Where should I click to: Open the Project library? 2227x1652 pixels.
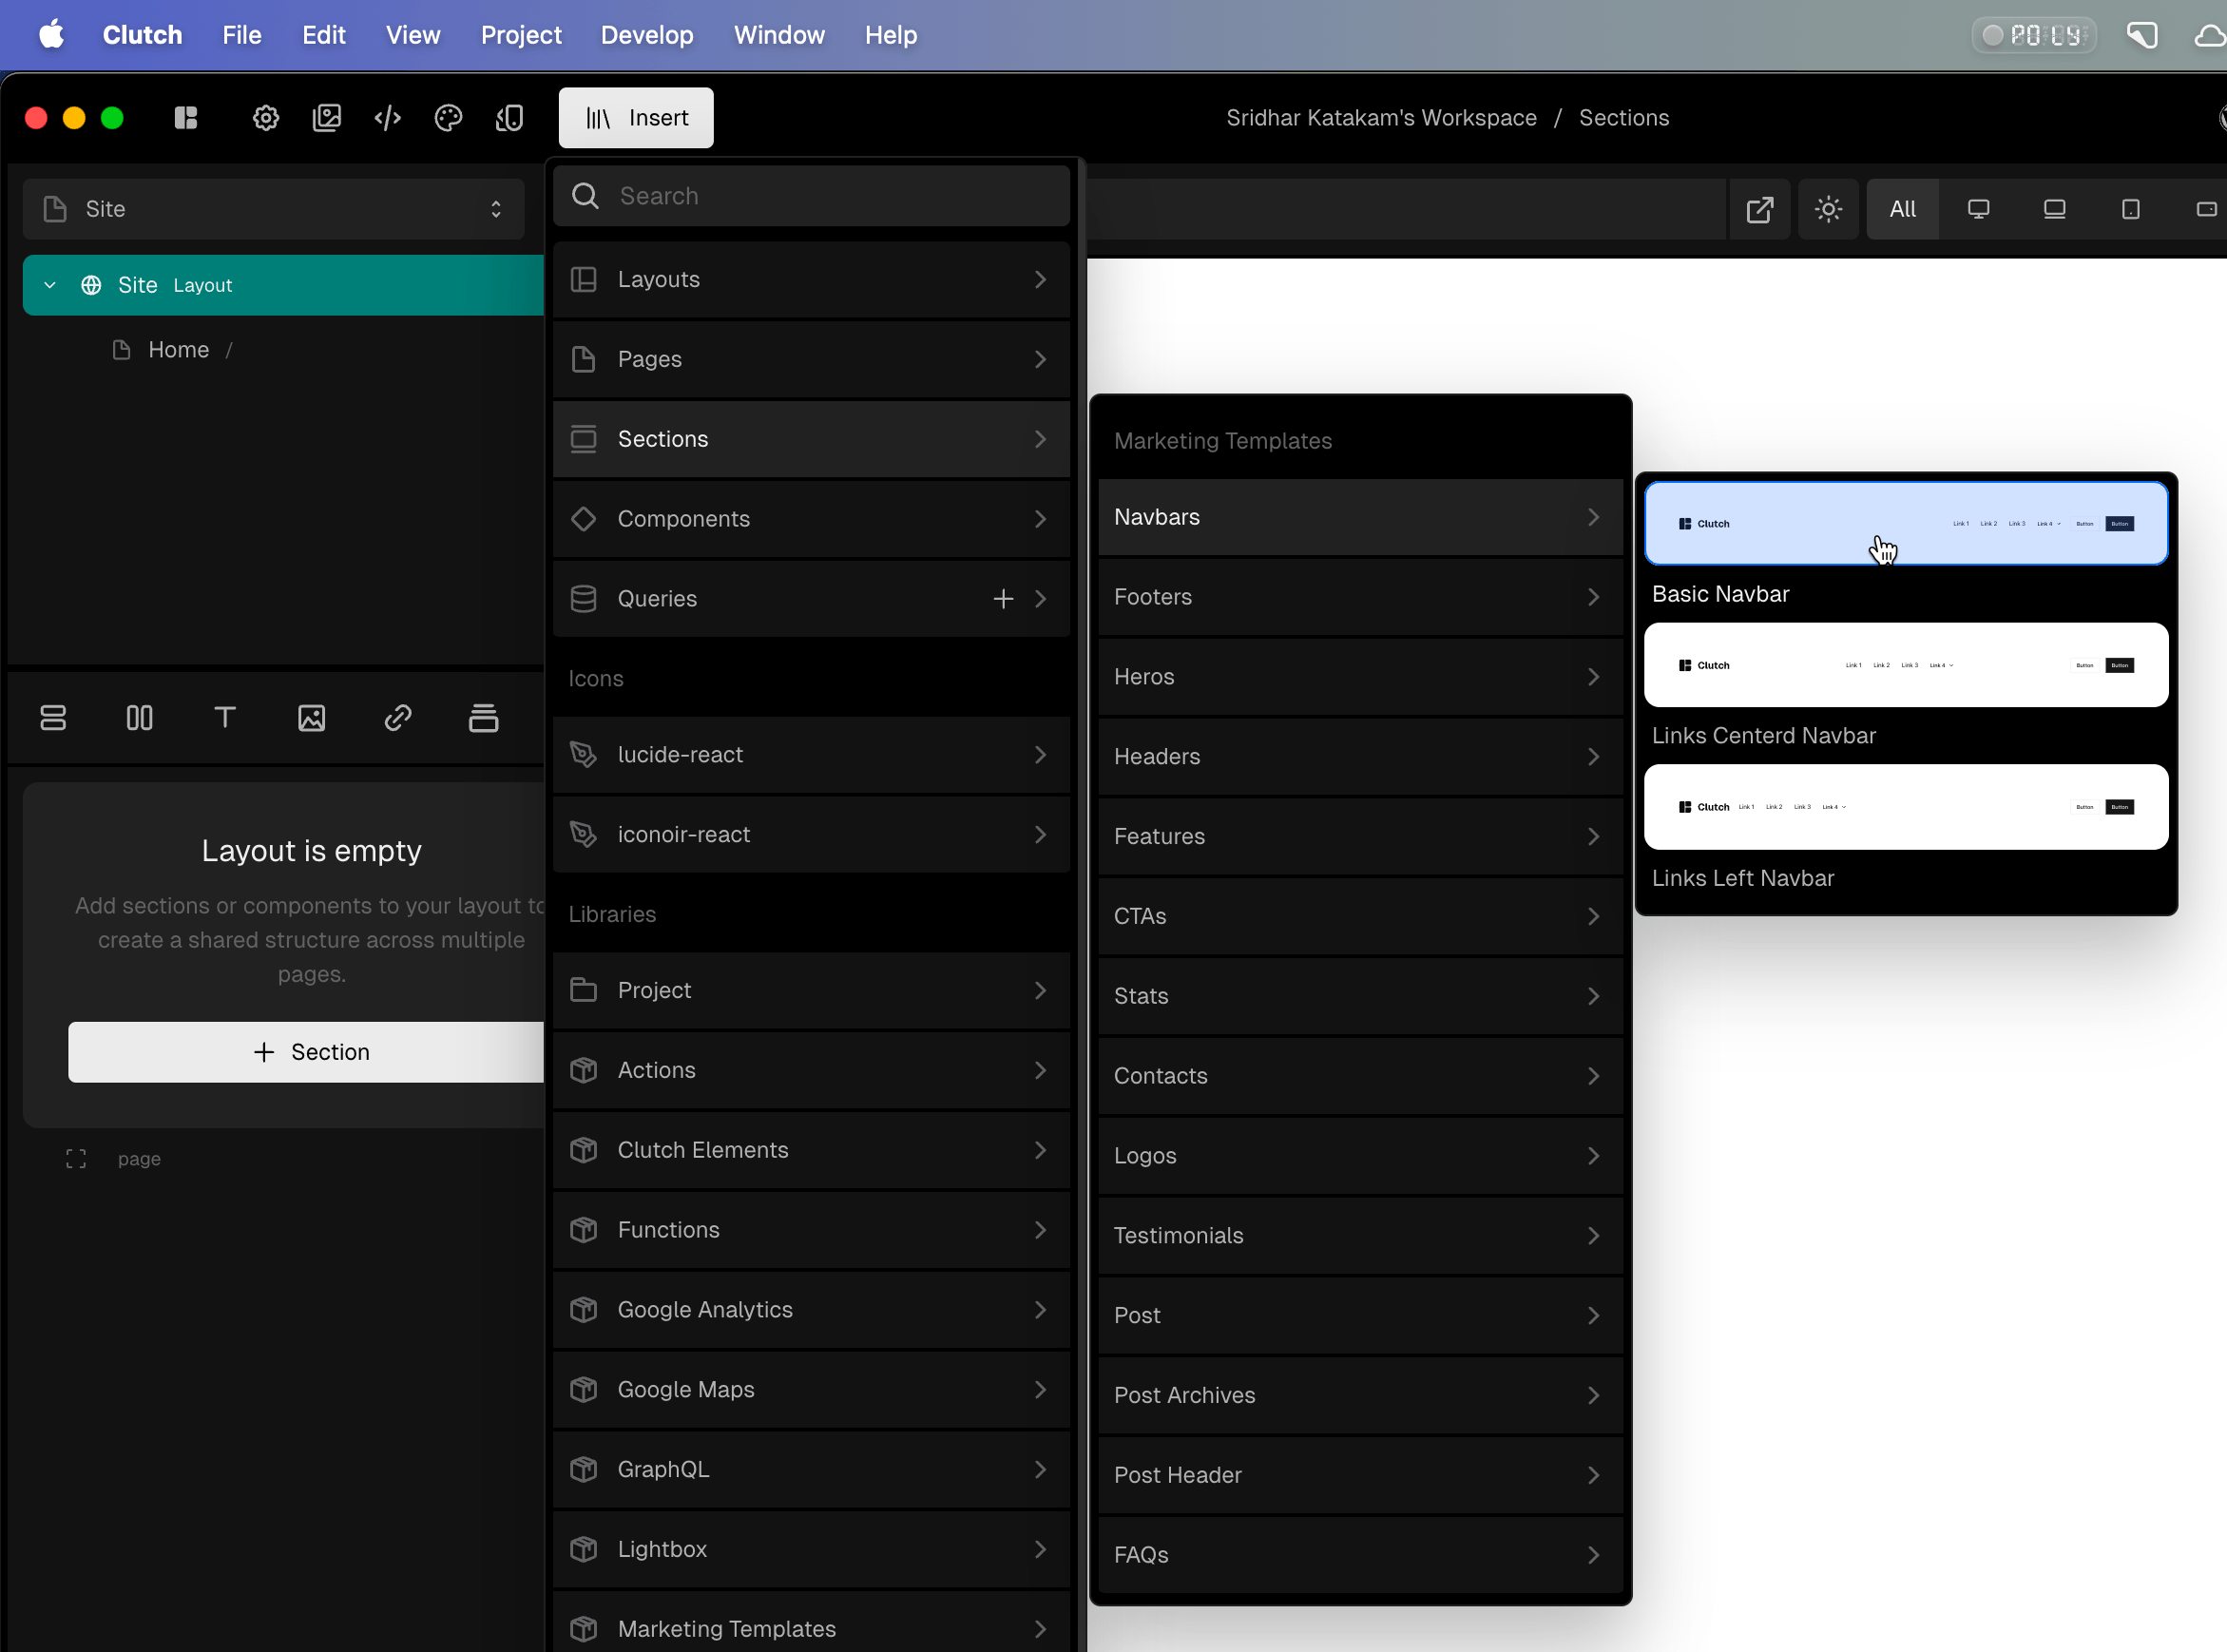pos(811,991)
